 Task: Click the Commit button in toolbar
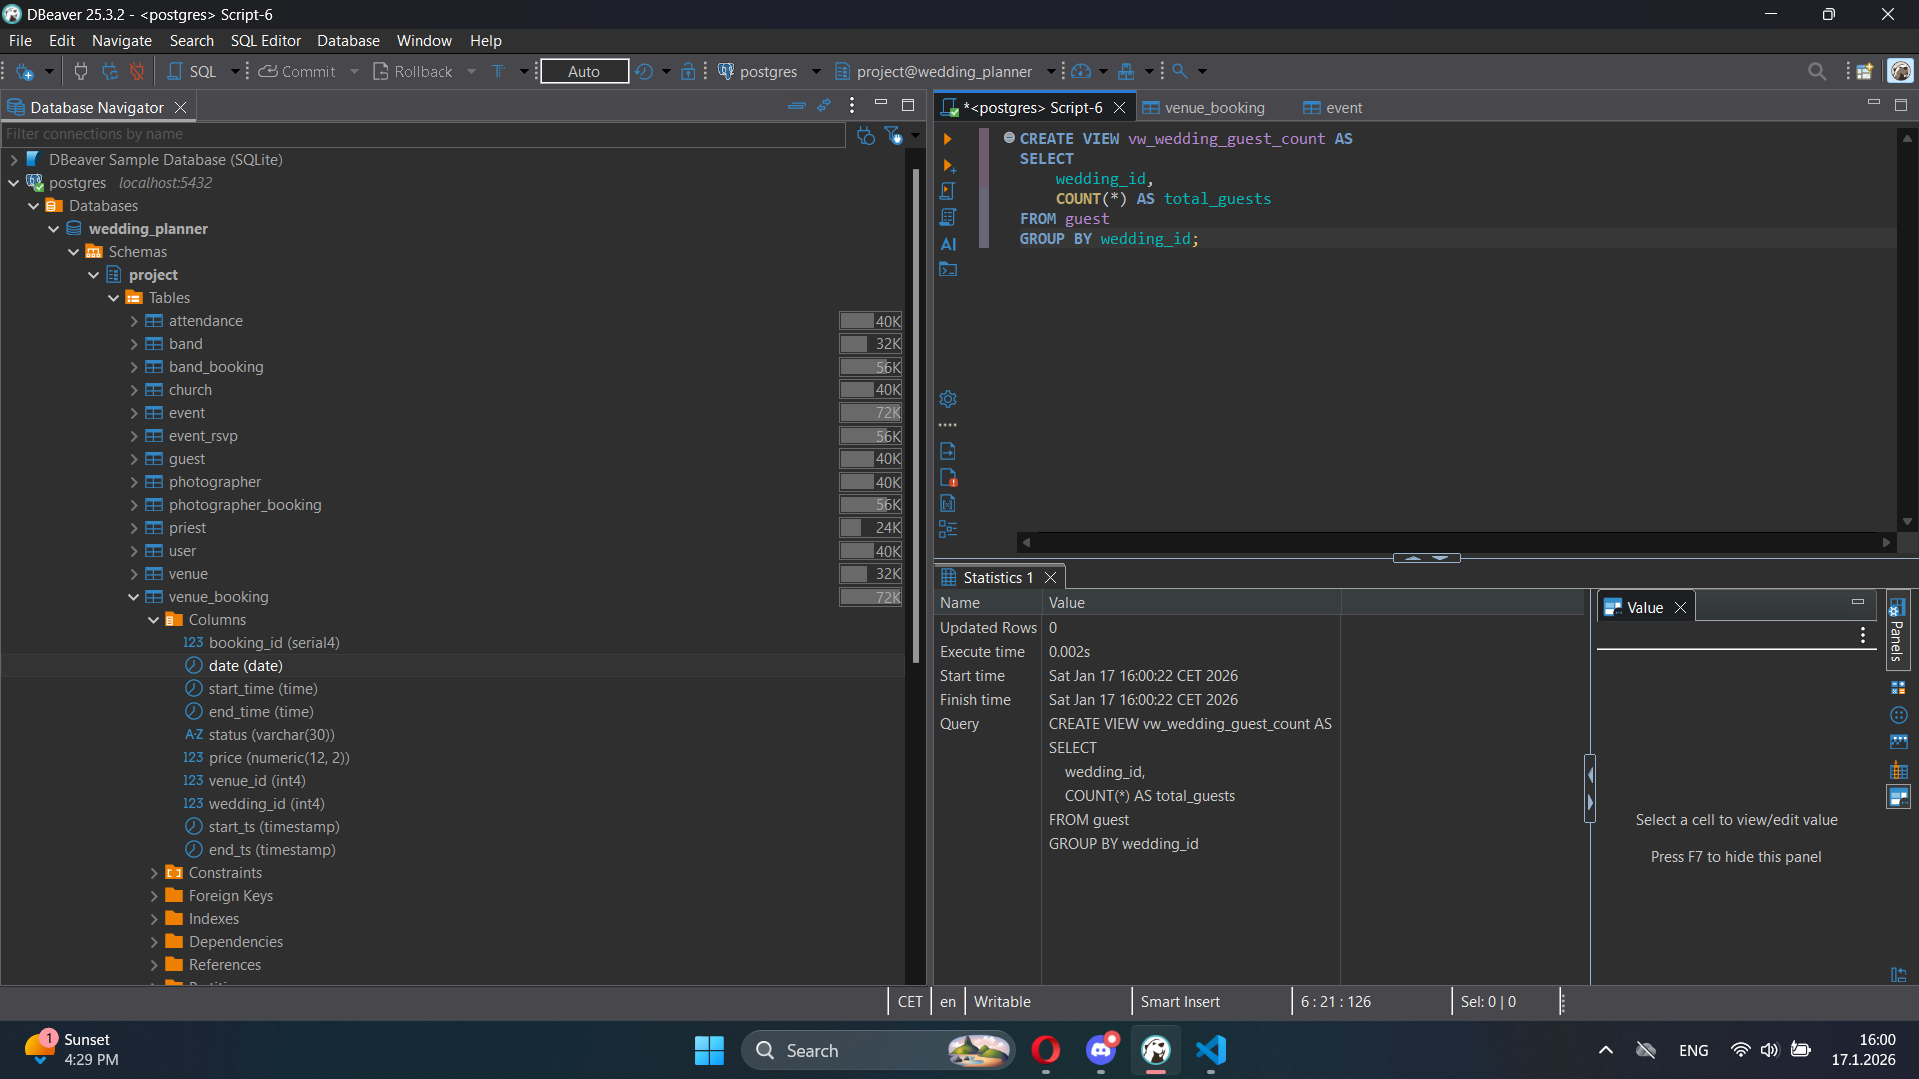coord(298,71)
